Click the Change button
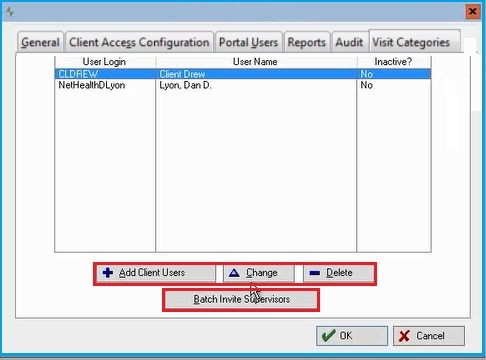This screenshot has width=486, height=360. (x=259, y=273)
